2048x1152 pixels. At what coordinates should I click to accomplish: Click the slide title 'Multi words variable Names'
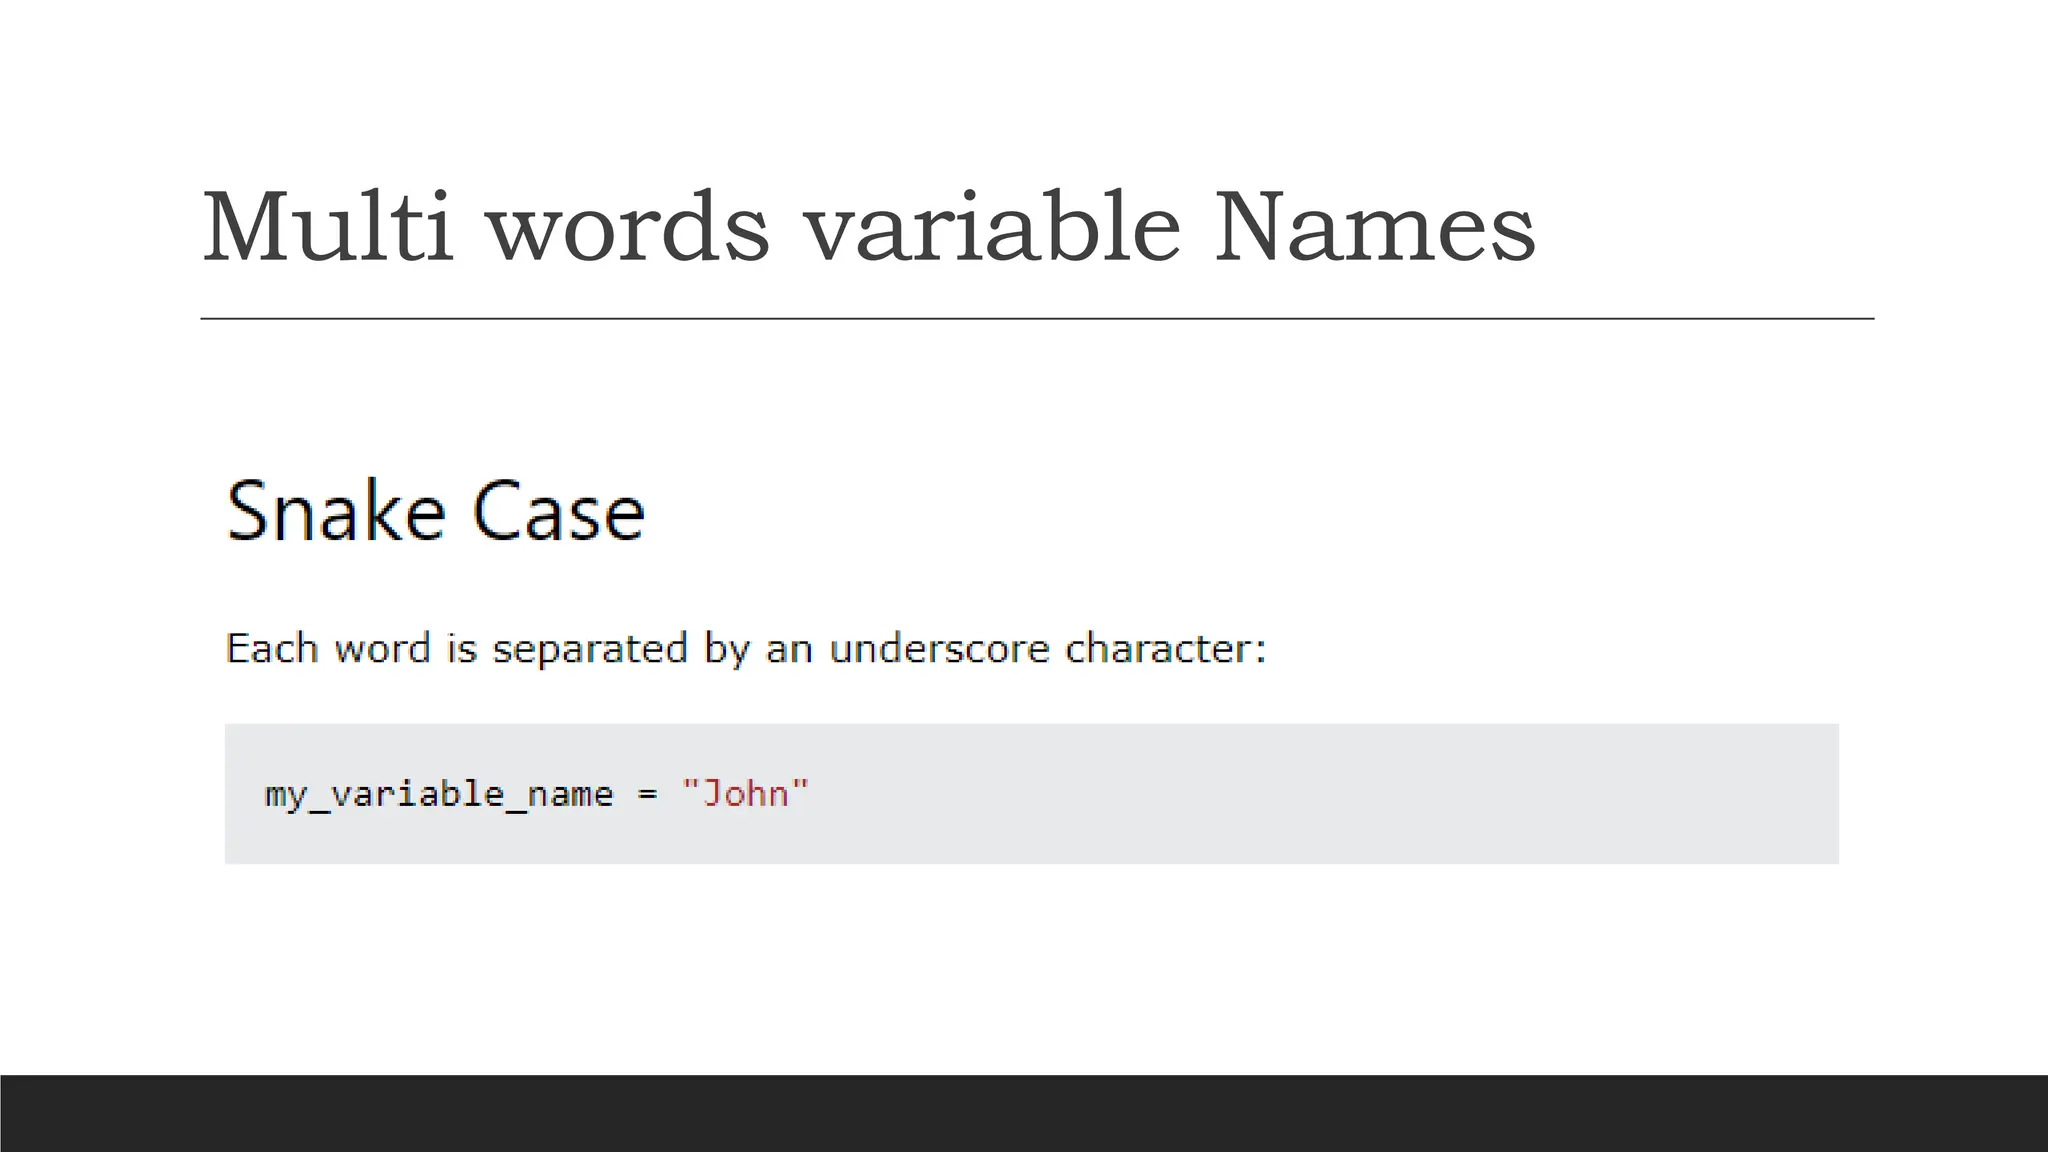(868, 227)
